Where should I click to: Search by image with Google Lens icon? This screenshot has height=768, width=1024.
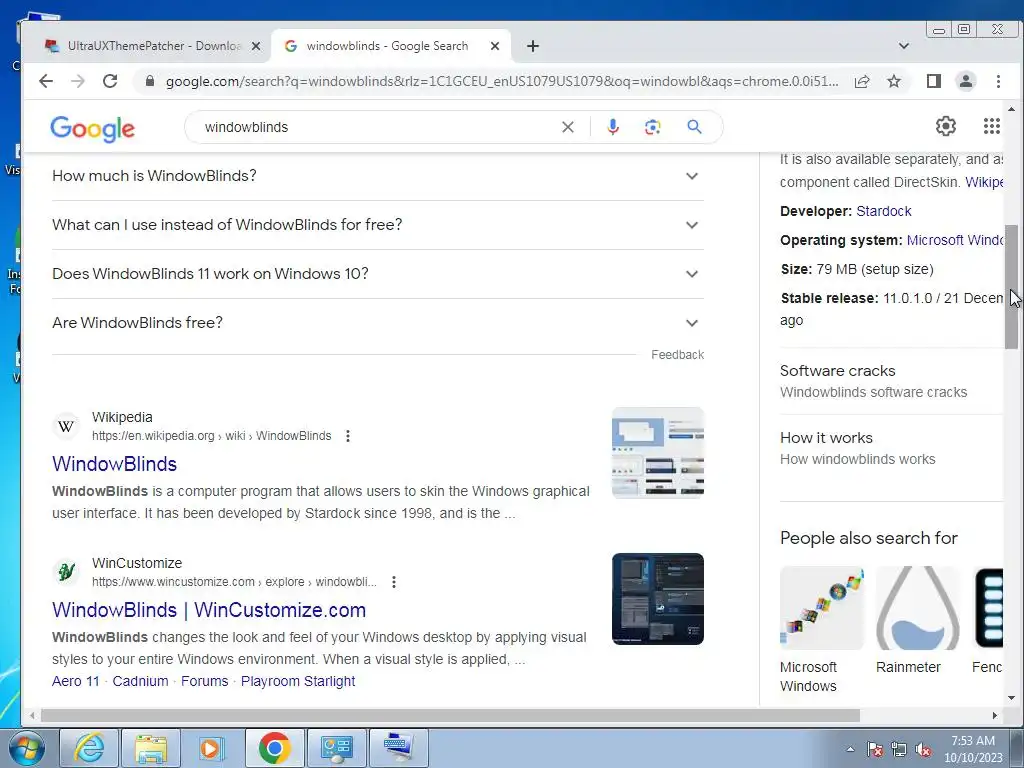tap(652, 127)
